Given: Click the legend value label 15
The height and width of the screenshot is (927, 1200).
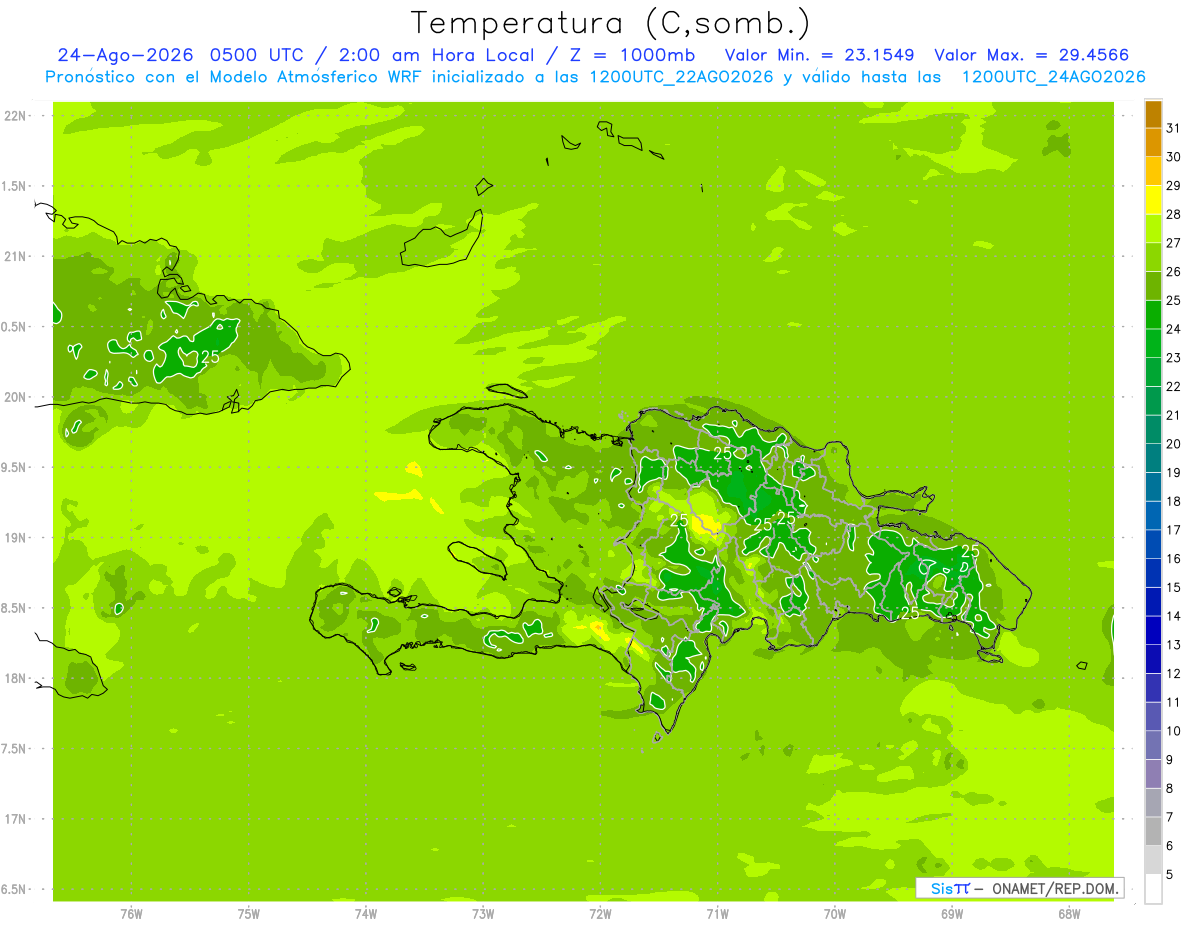Looking at the screenshot, I should [1173, 588].
